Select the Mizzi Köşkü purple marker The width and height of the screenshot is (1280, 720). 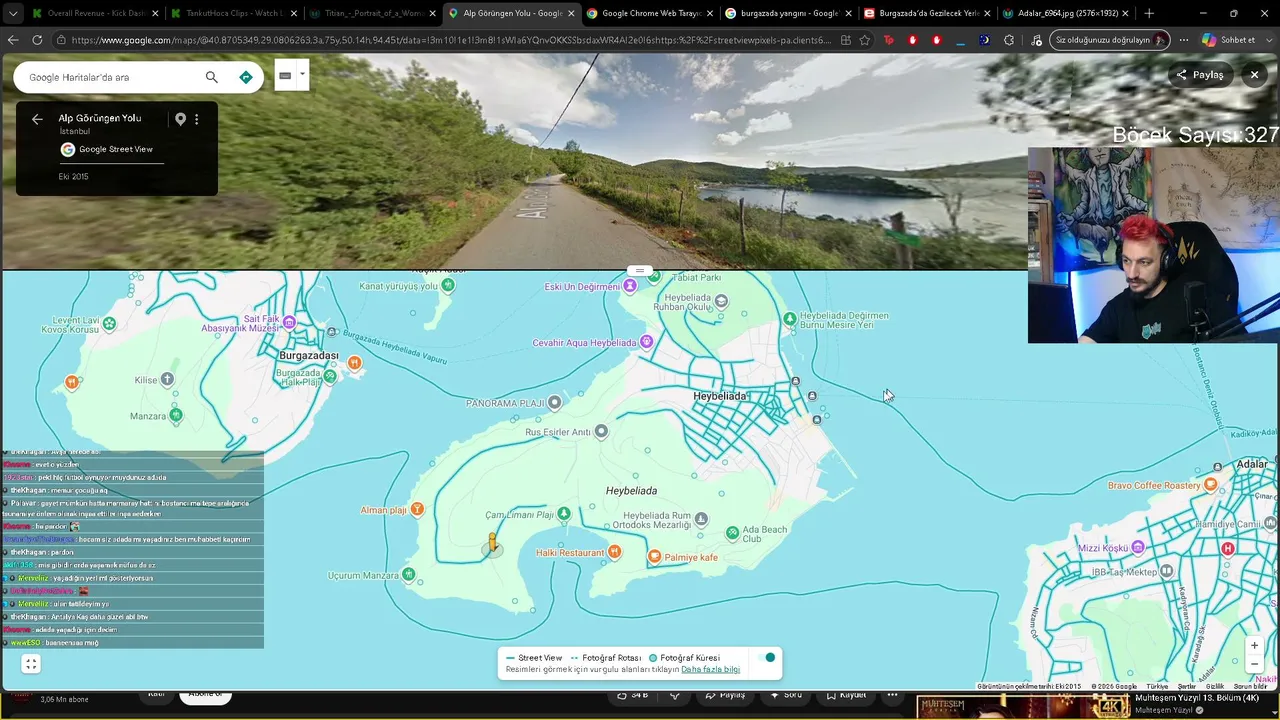tap(1137, 548)
